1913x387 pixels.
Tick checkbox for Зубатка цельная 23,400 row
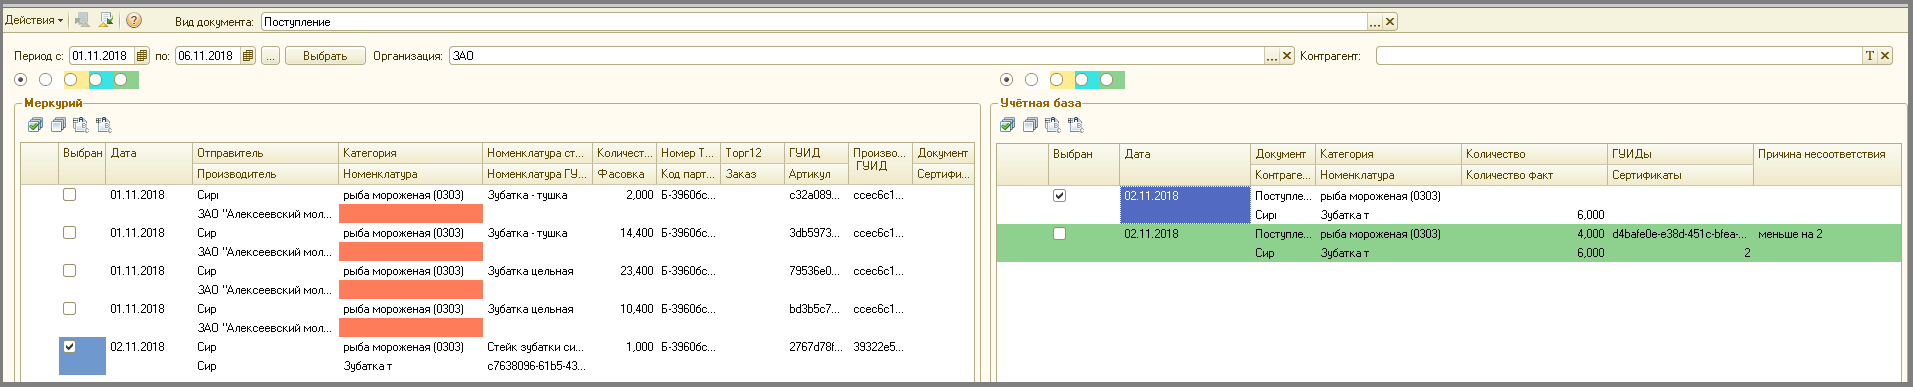pos(70,271)
